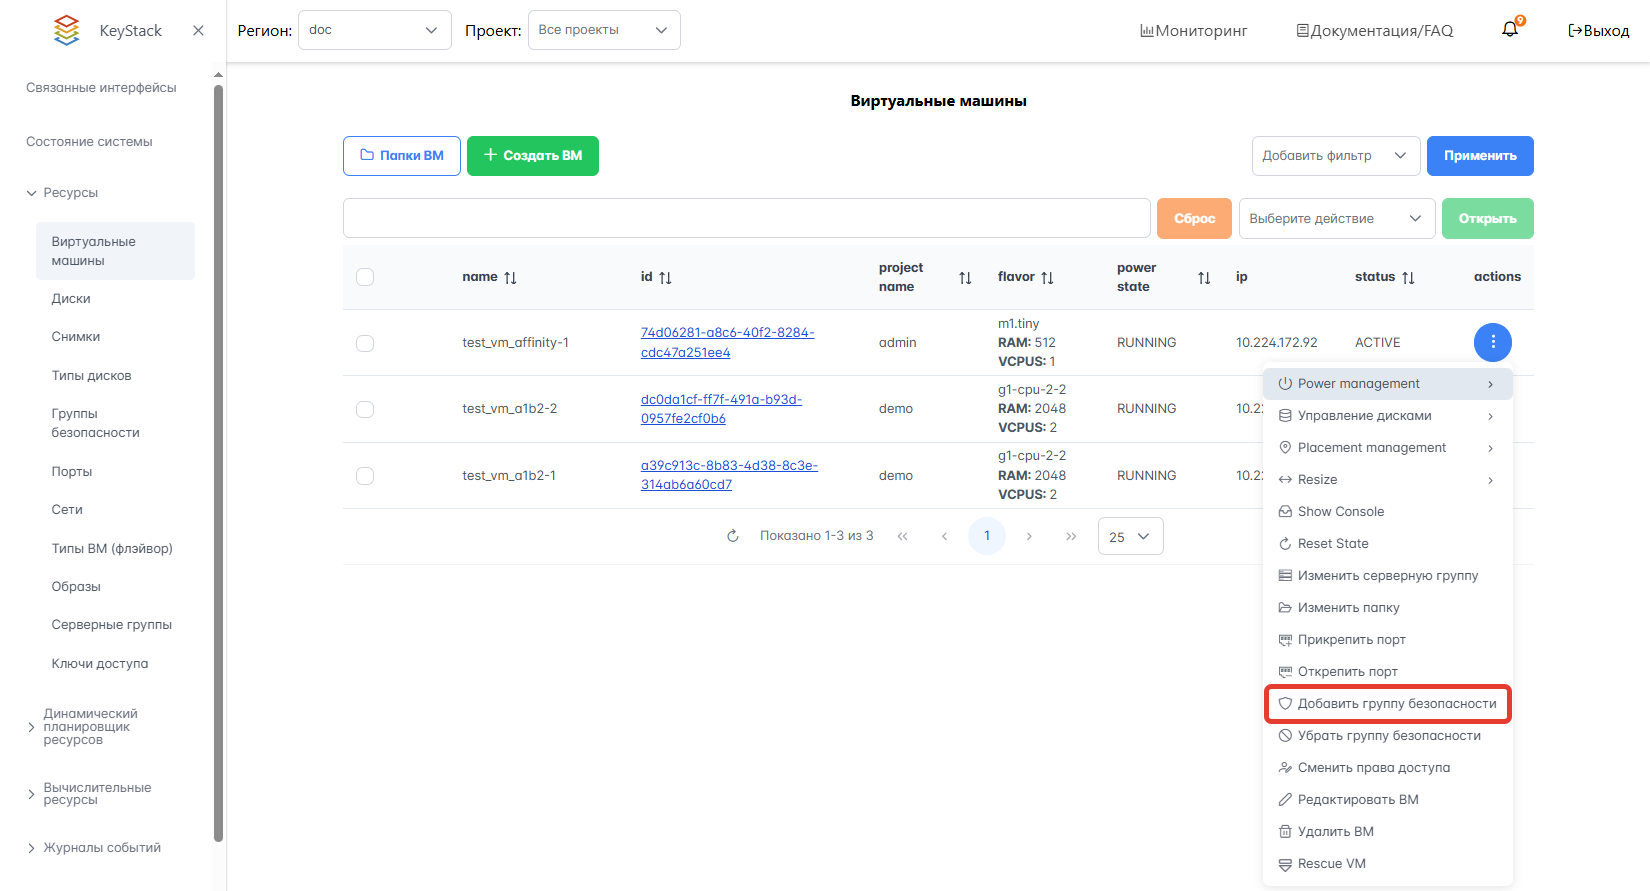Click the notification bell icon

pos(1510,30)
